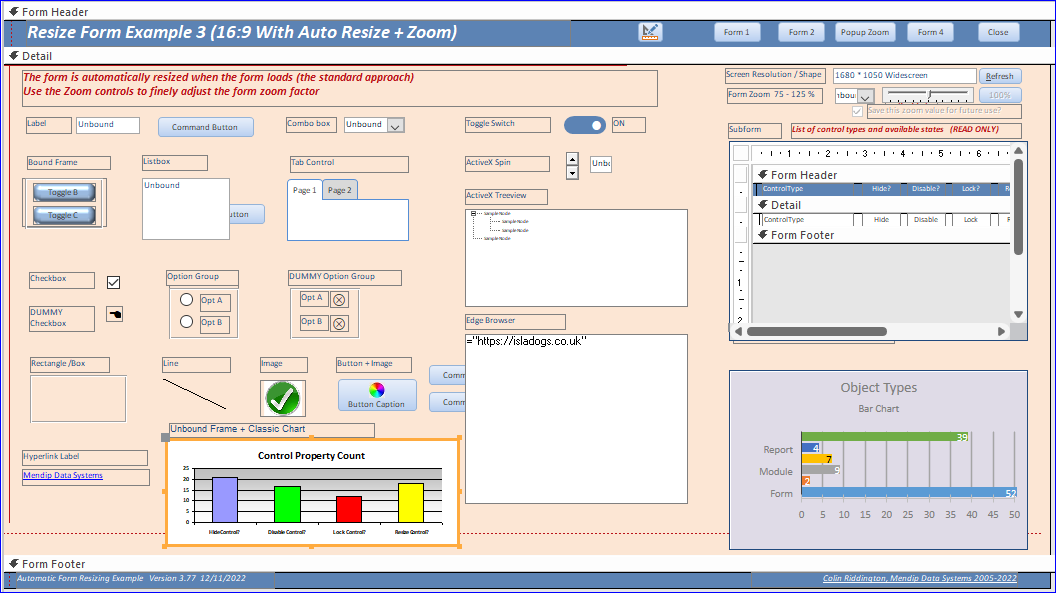Click the ON label beside toggle switch
This screenshot has width=1056, height=593.
[628, 125]
